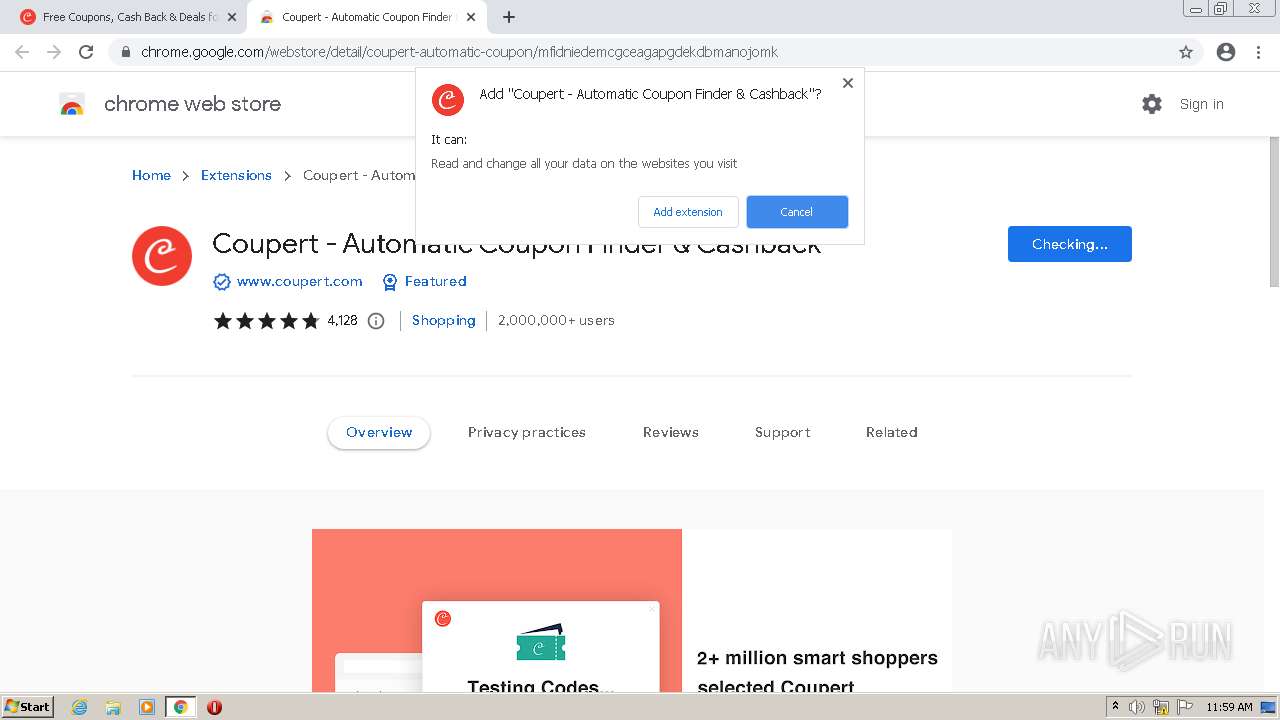Open the www.coupert.com link
This screenshot has height=720, width=1280.
(300, 282)
